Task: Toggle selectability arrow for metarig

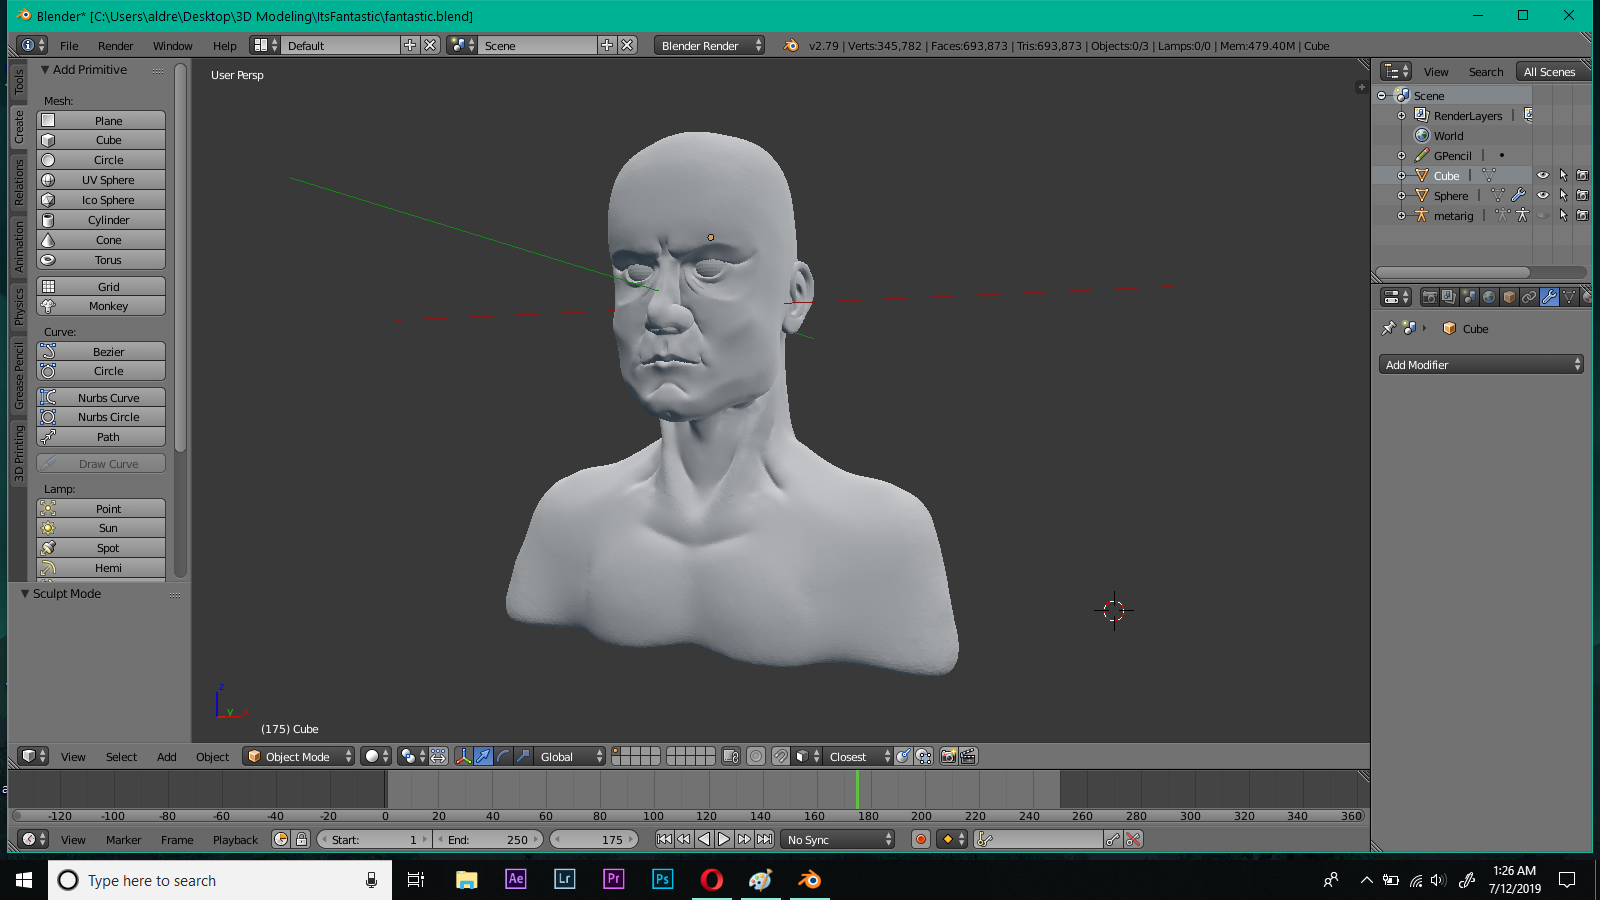Action: (1563, 215)
